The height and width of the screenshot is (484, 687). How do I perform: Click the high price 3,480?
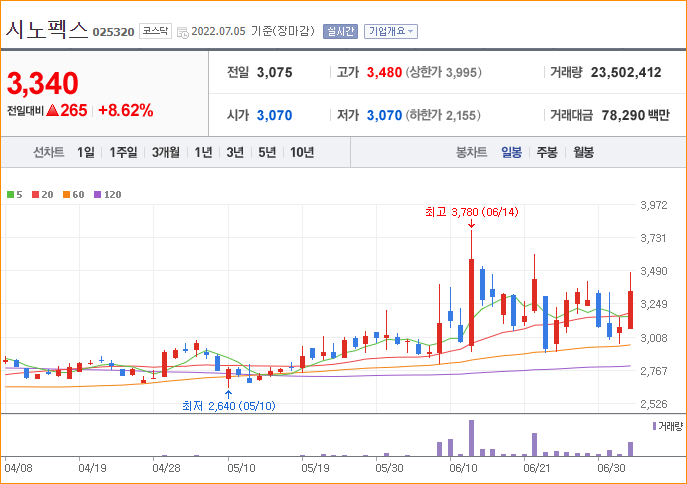pos(384,72)
